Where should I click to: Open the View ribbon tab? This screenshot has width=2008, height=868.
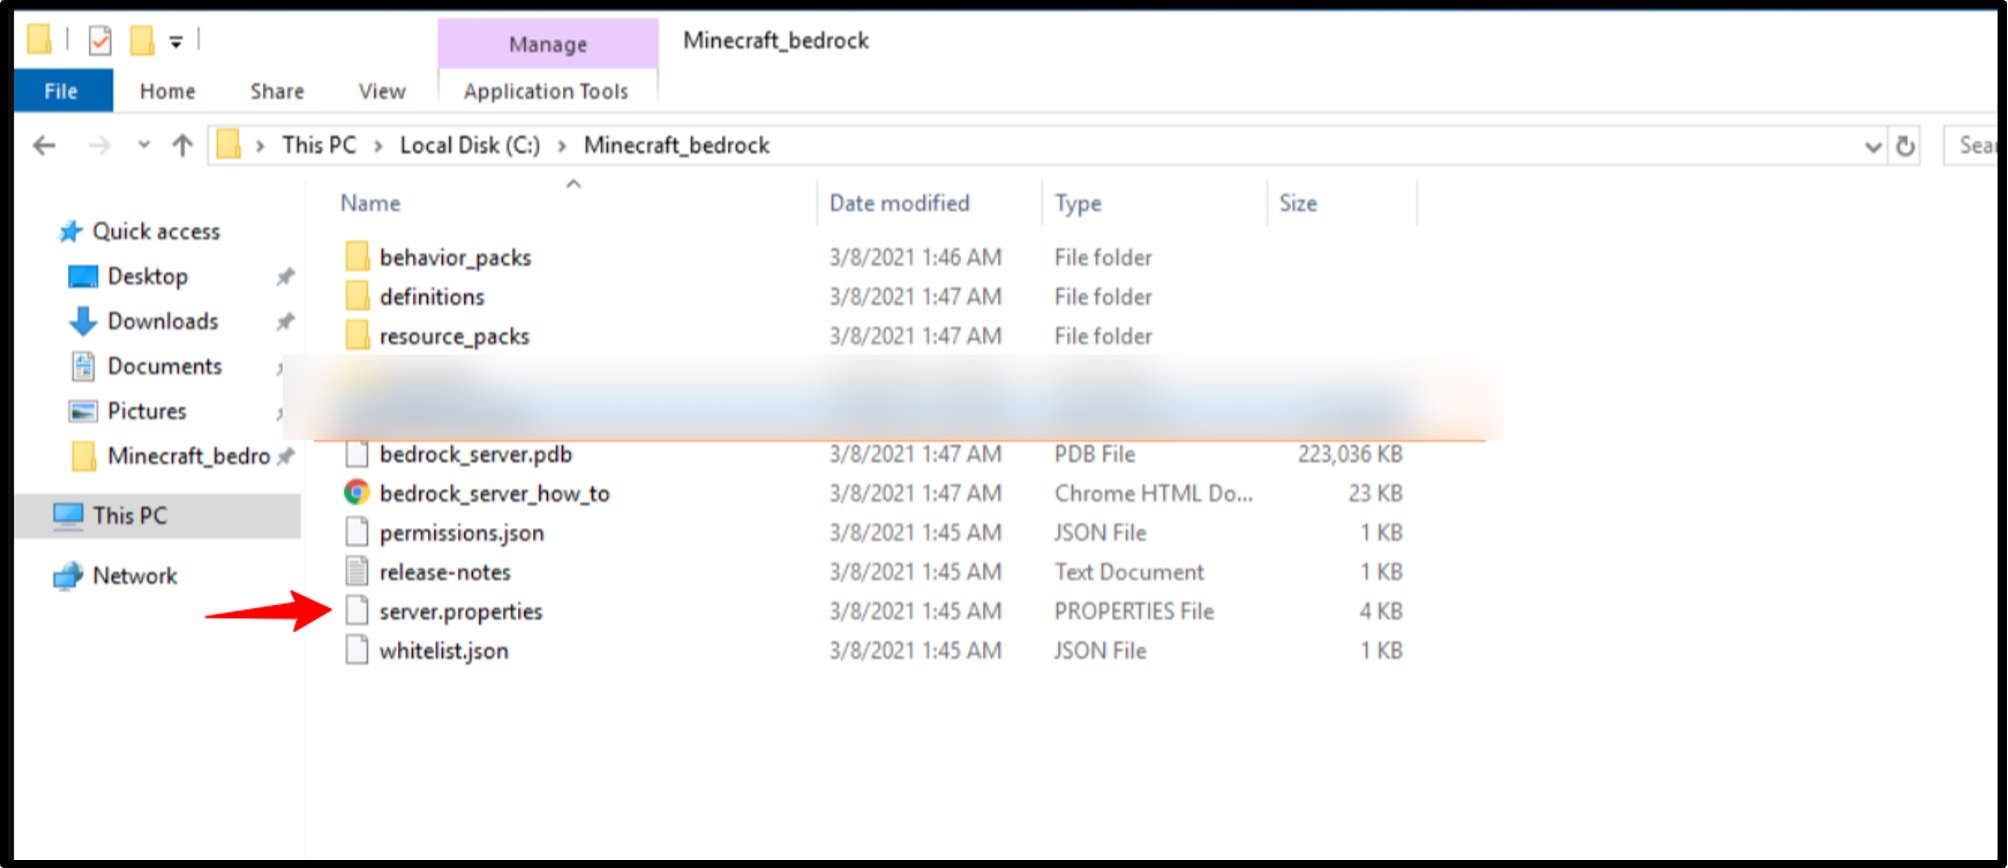(x=382, y=91)
